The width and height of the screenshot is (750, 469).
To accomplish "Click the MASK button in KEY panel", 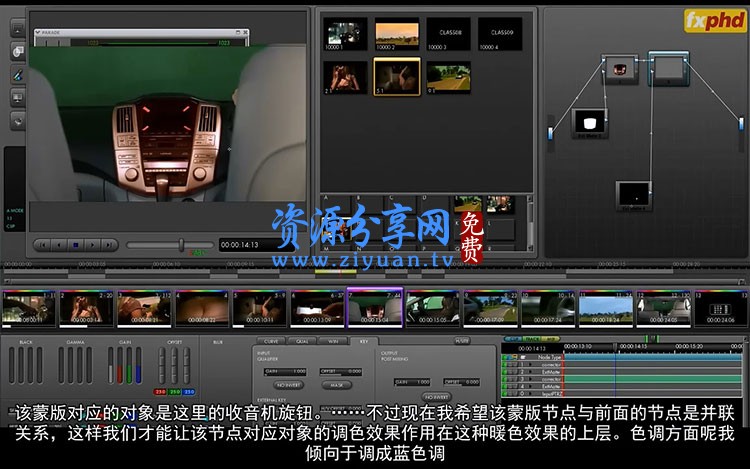I will [x=336, y=385].
